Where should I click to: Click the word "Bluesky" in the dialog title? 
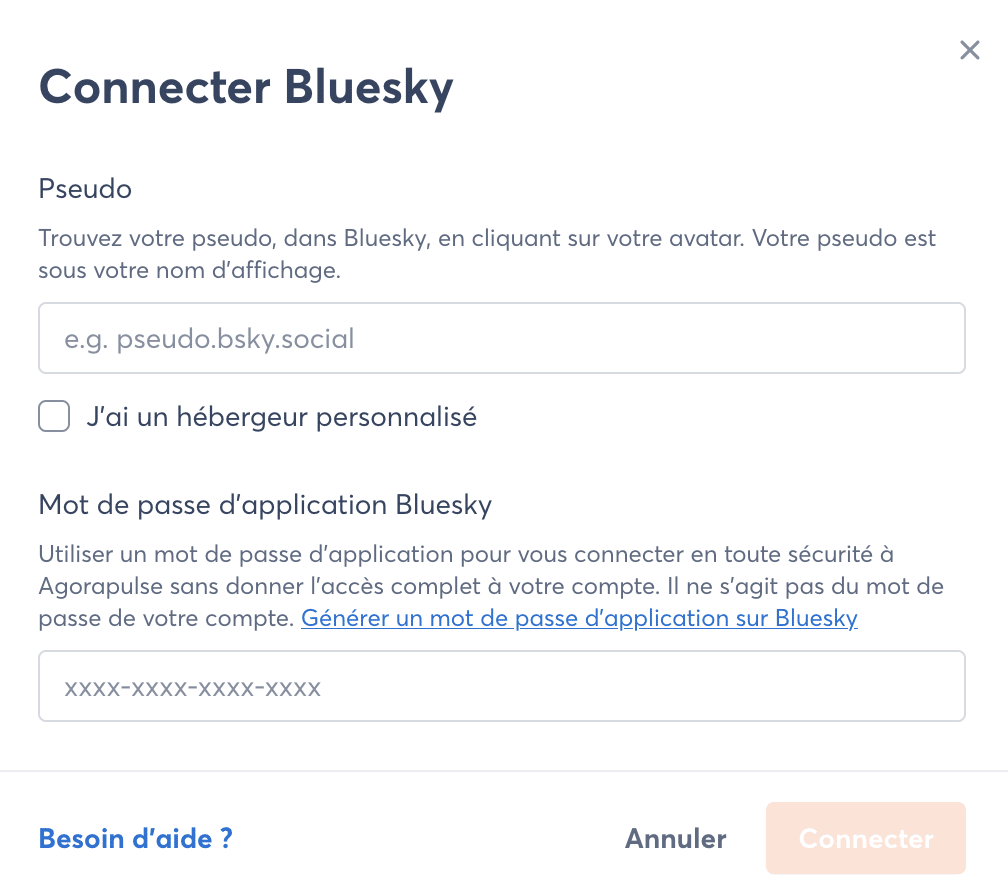pos(368,87)
